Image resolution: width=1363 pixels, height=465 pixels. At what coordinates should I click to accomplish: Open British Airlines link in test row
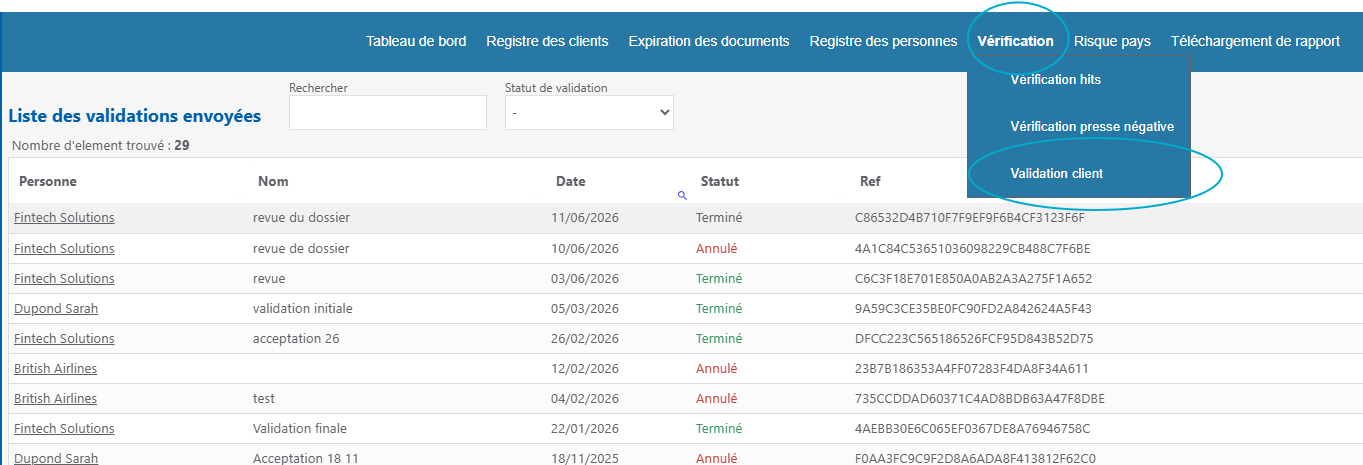[56, 398]
